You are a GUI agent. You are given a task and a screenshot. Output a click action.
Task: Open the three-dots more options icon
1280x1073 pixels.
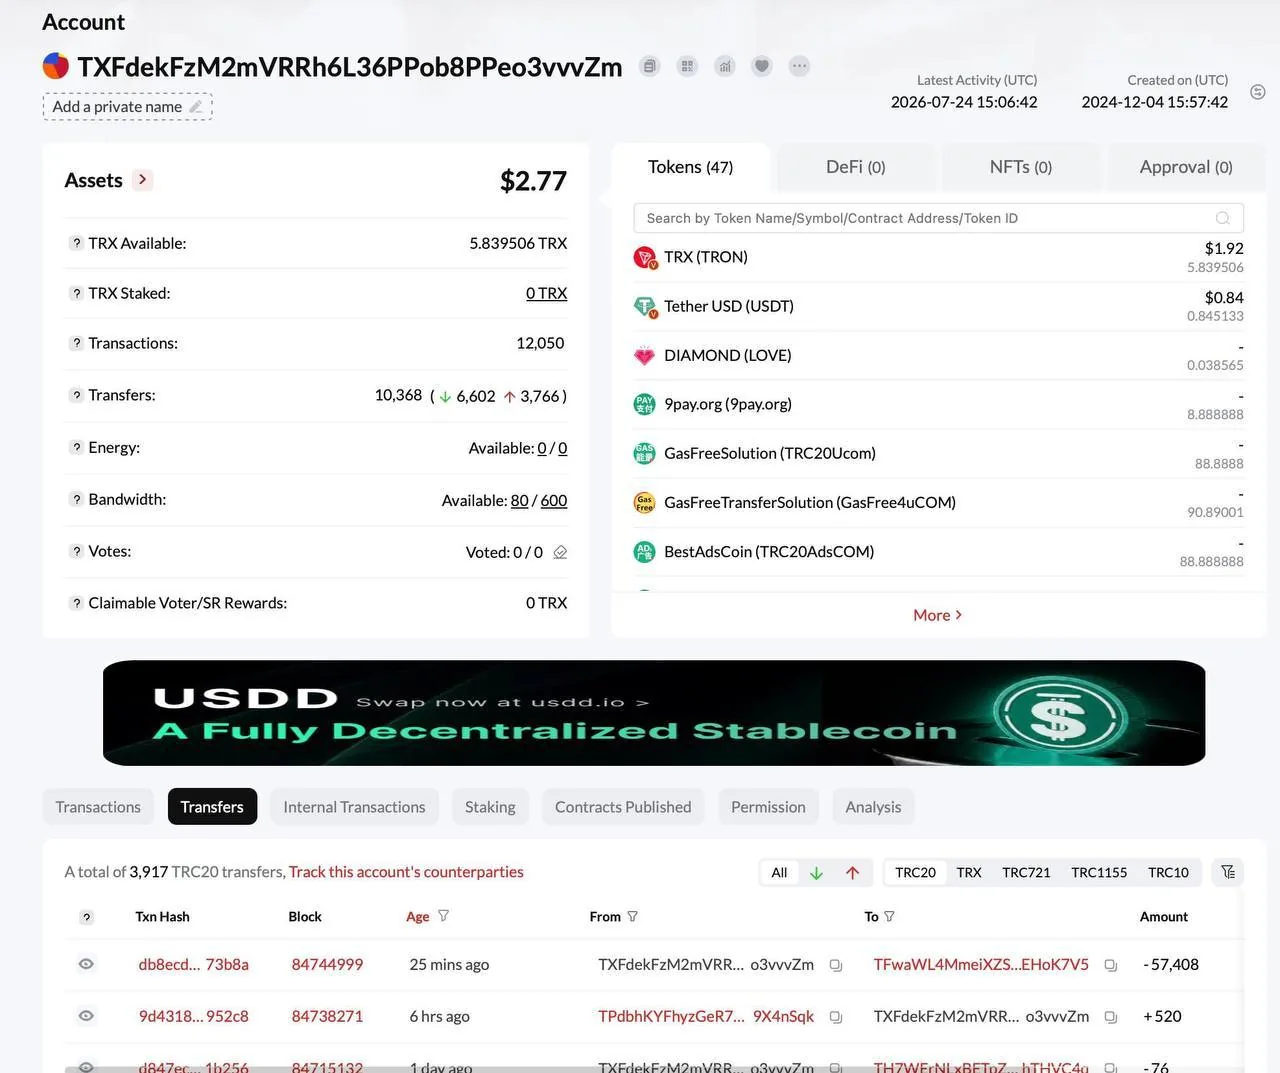coord(799,66)
